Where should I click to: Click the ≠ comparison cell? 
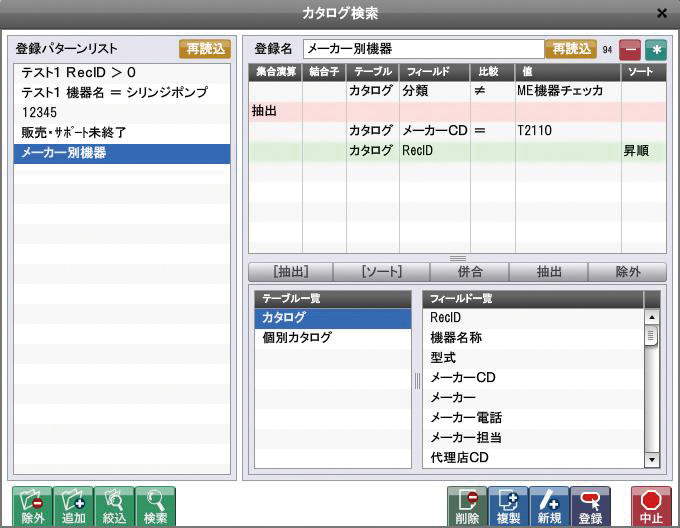[493, 91]
